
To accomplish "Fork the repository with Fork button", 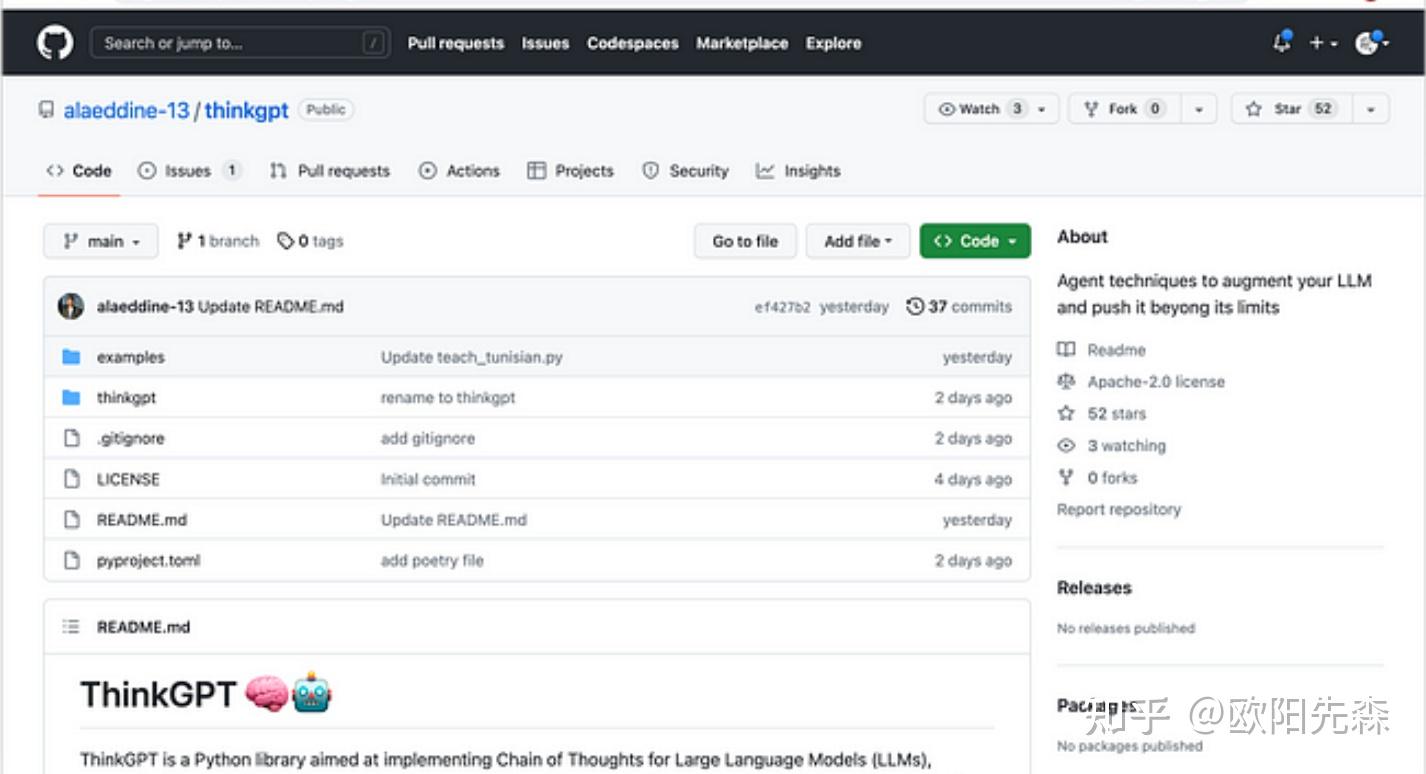I will (1126, 109).
